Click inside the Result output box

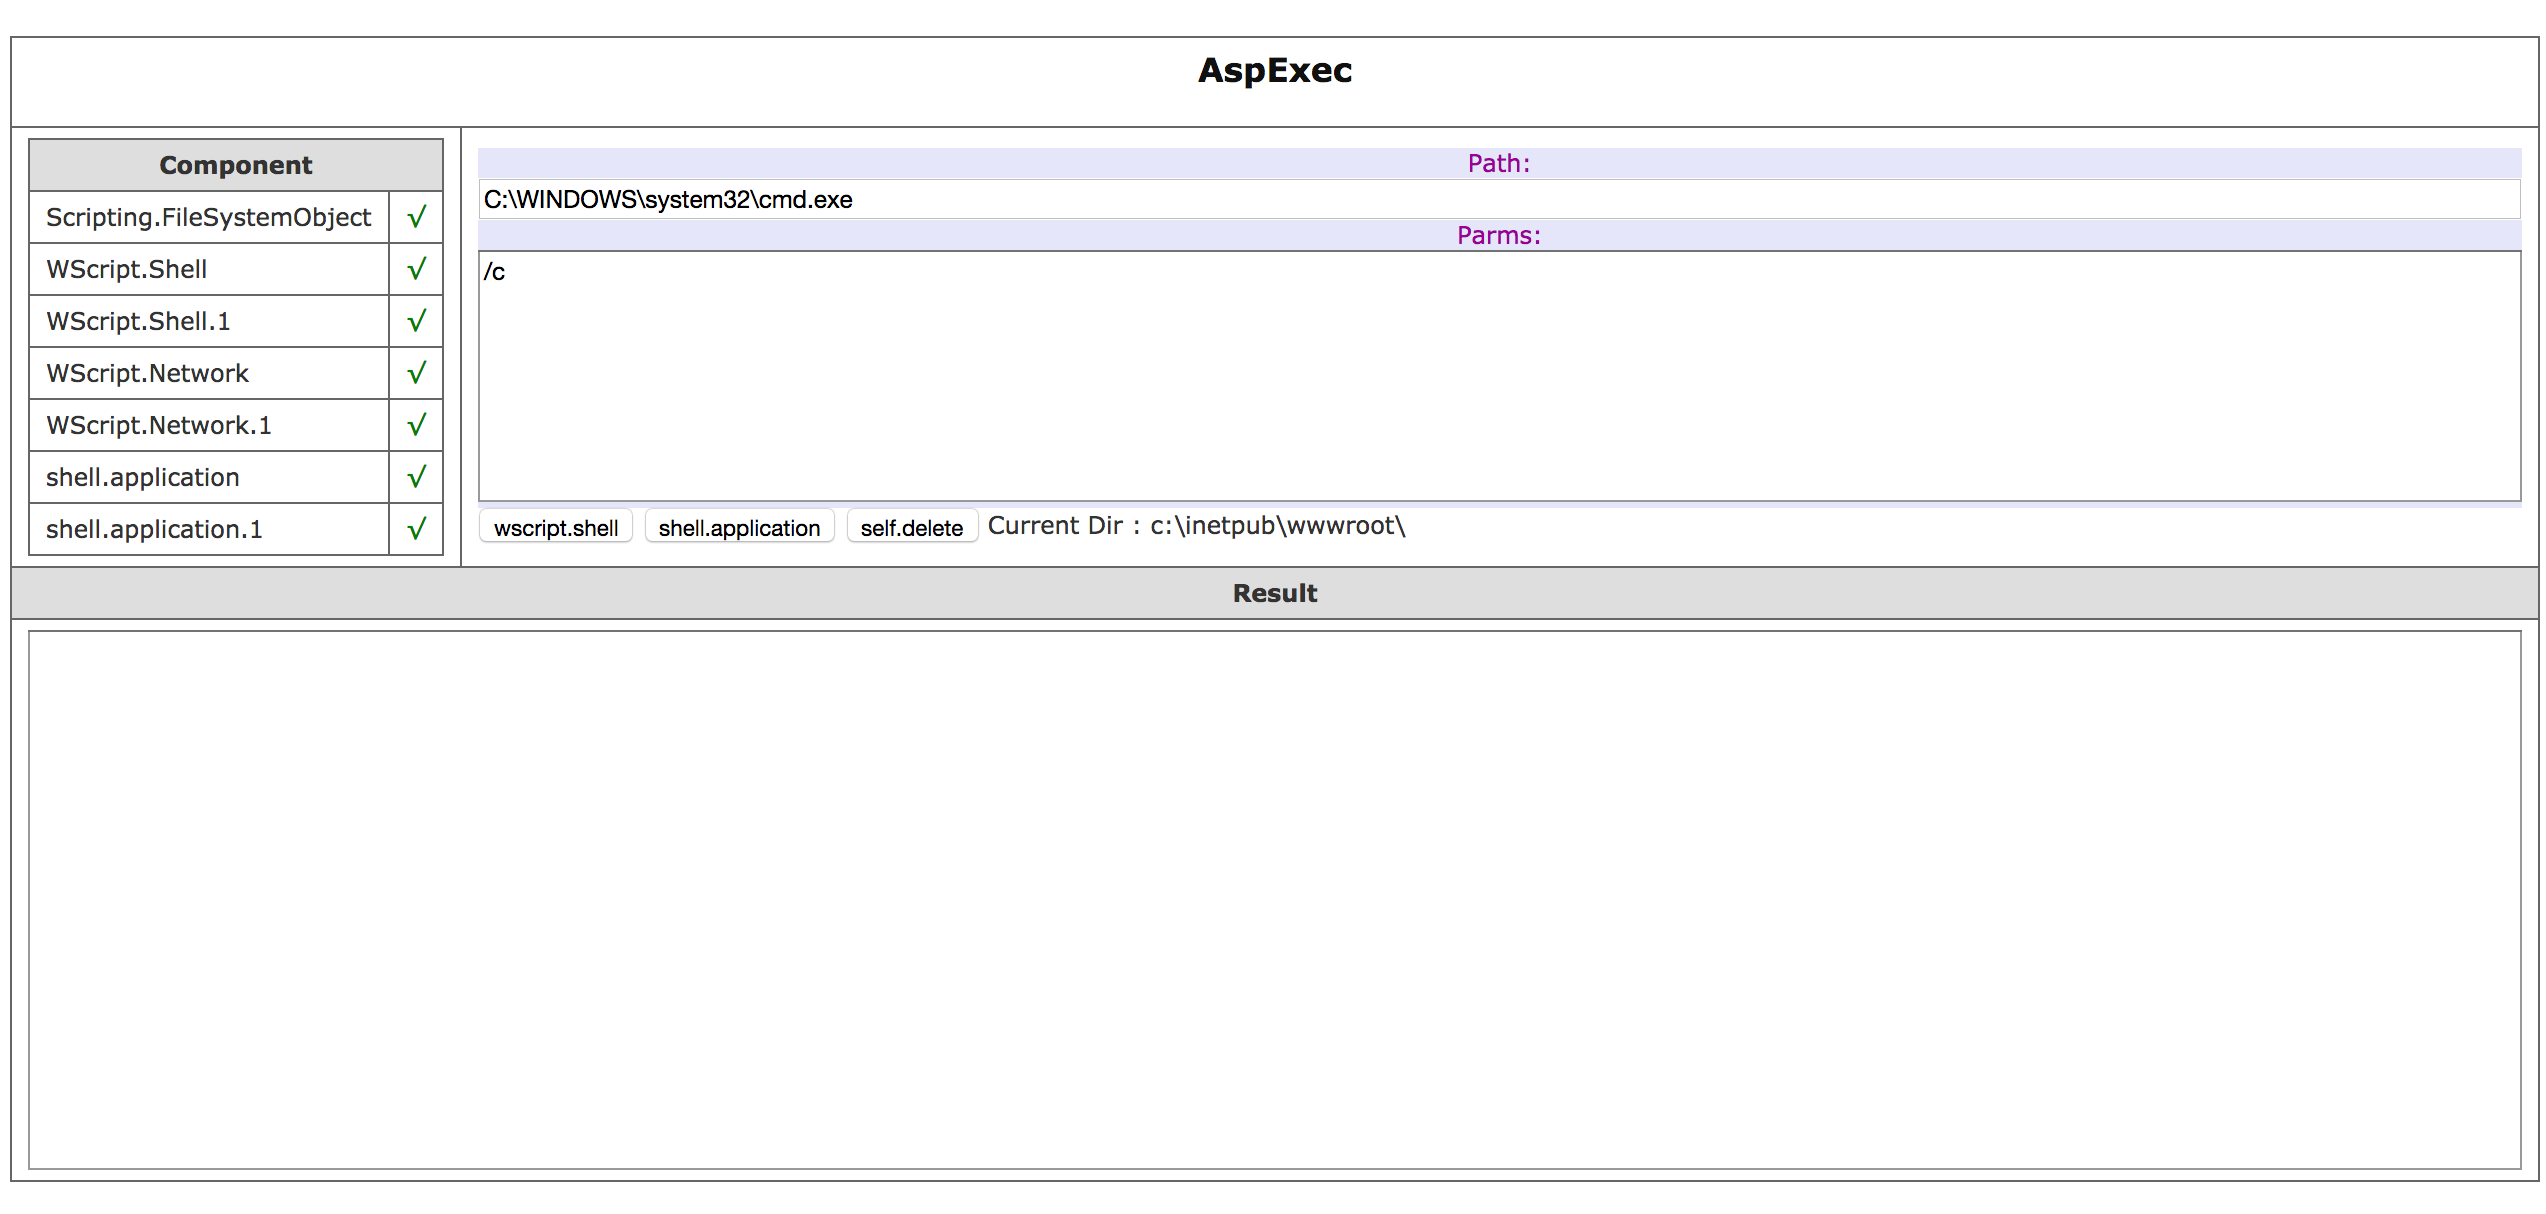pos(1274,899)
